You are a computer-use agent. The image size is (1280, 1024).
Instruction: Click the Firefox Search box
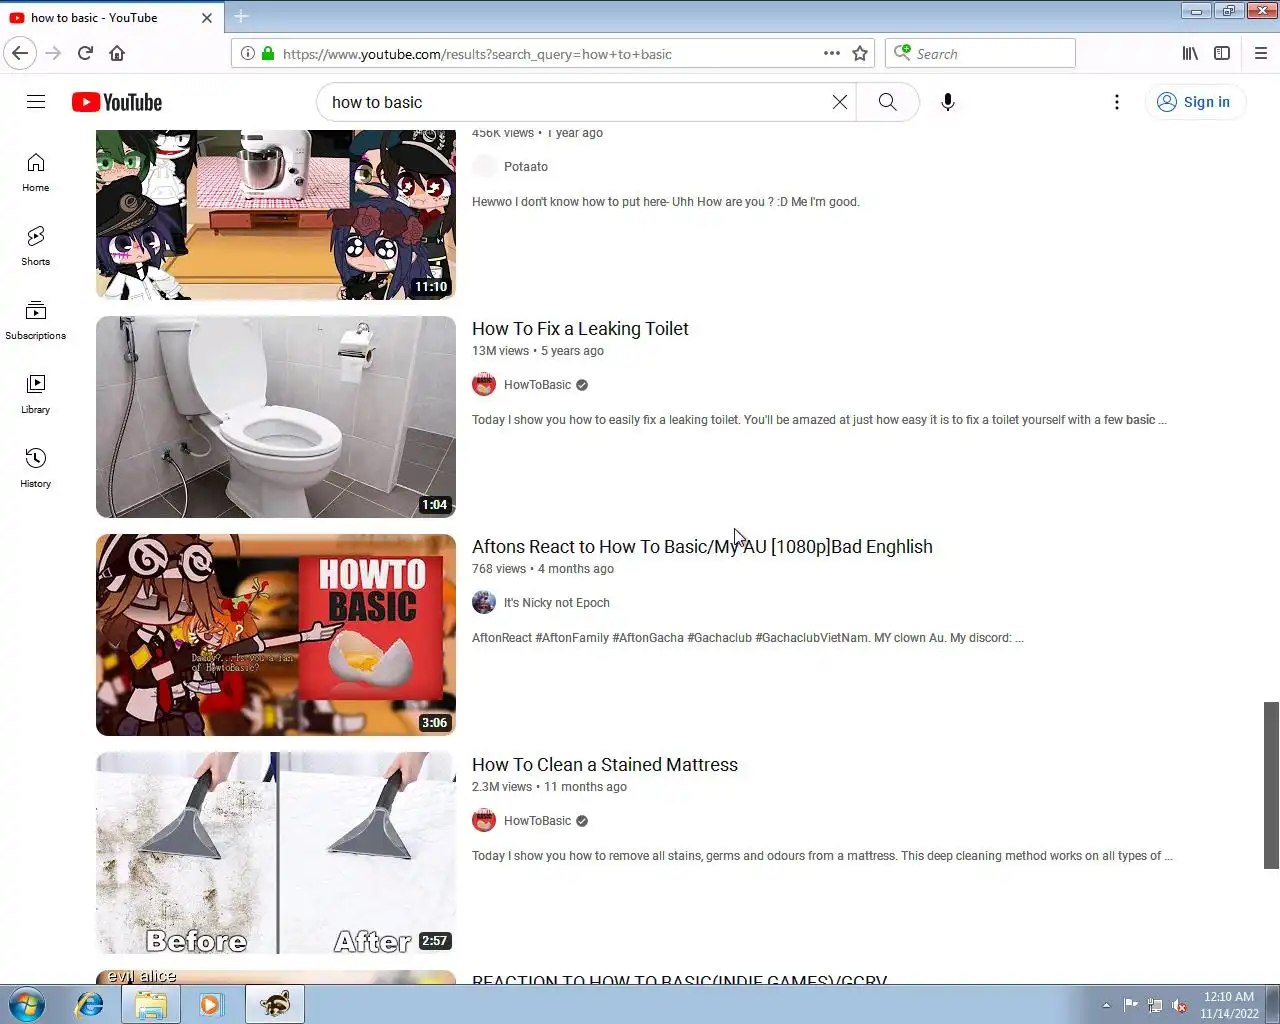(x=980, y=53)
